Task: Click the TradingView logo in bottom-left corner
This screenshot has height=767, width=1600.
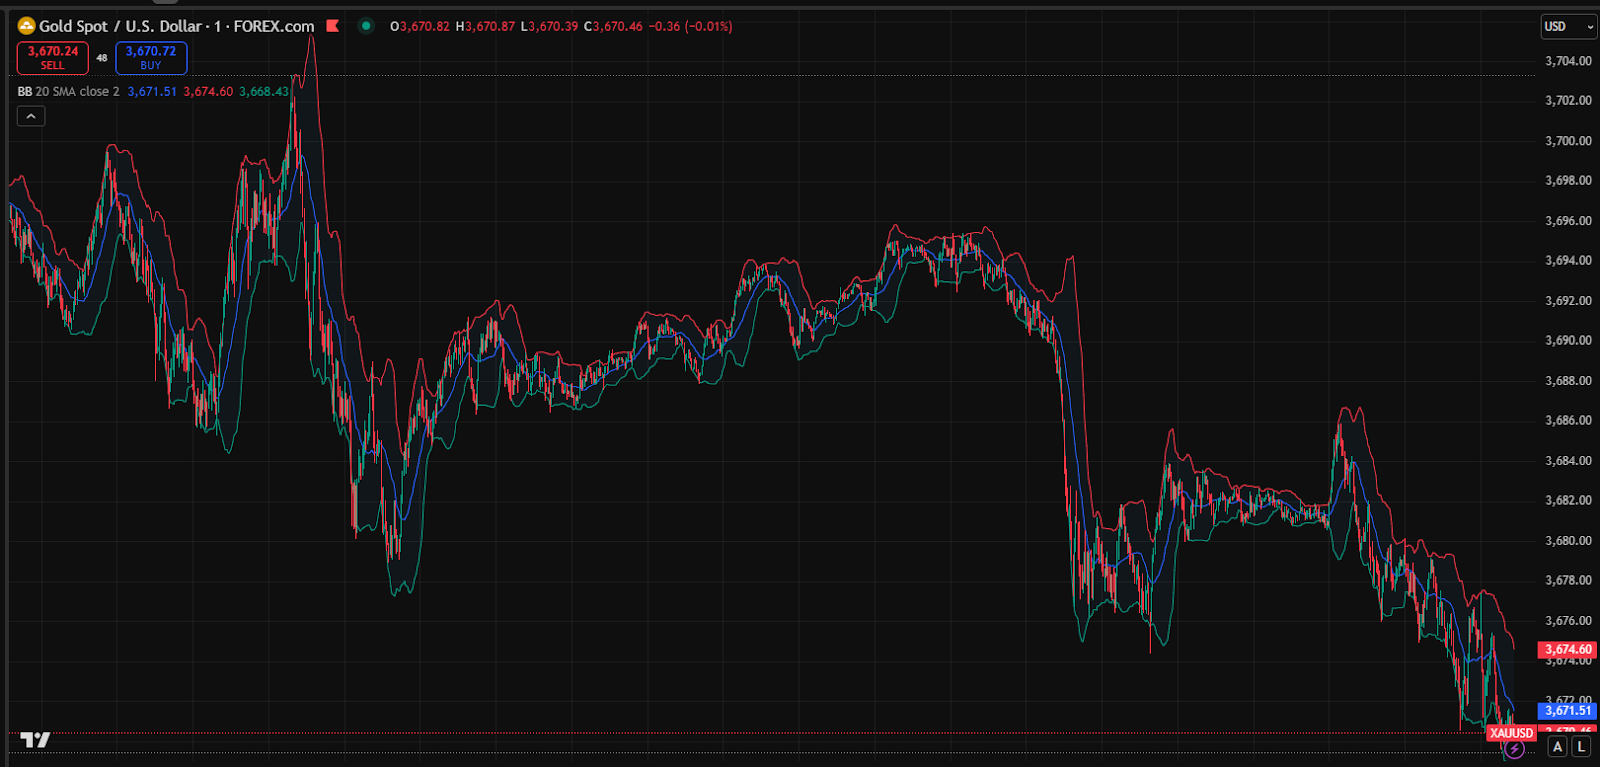Action: pos(35,740)
